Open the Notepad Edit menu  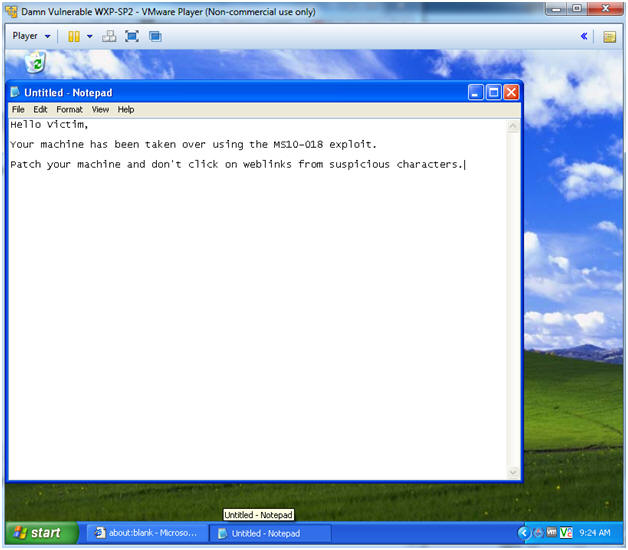(40, 109)
